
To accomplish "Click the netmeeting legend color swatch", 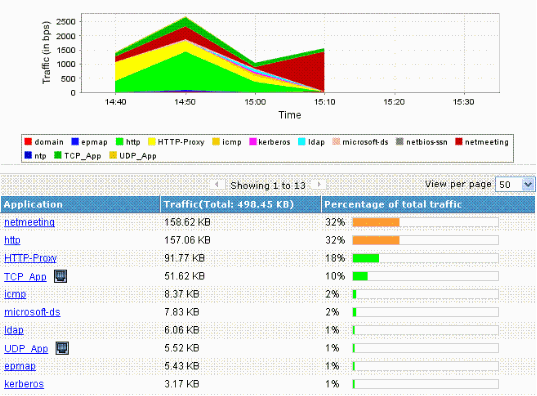I will [x=459, y=141].
